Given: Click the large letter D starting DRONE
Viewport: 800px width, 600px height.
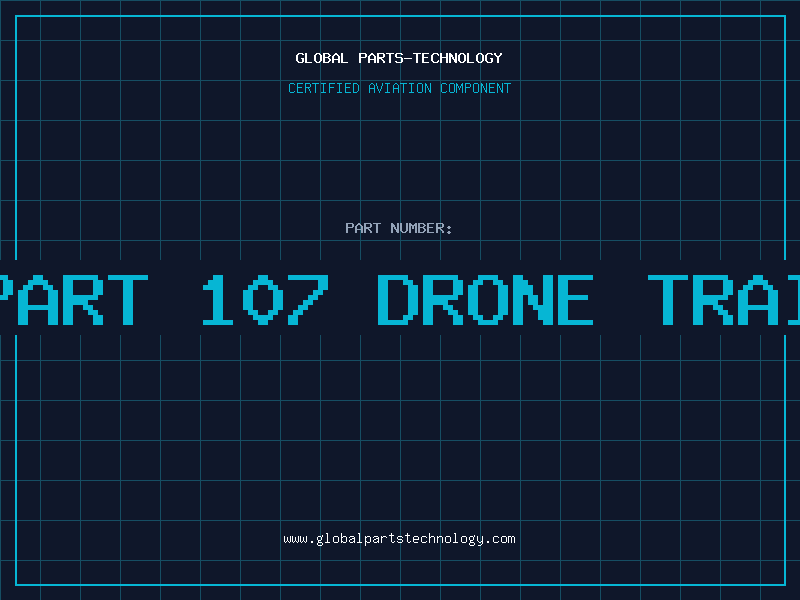Looking at the screenshot, I should point(397,299).
